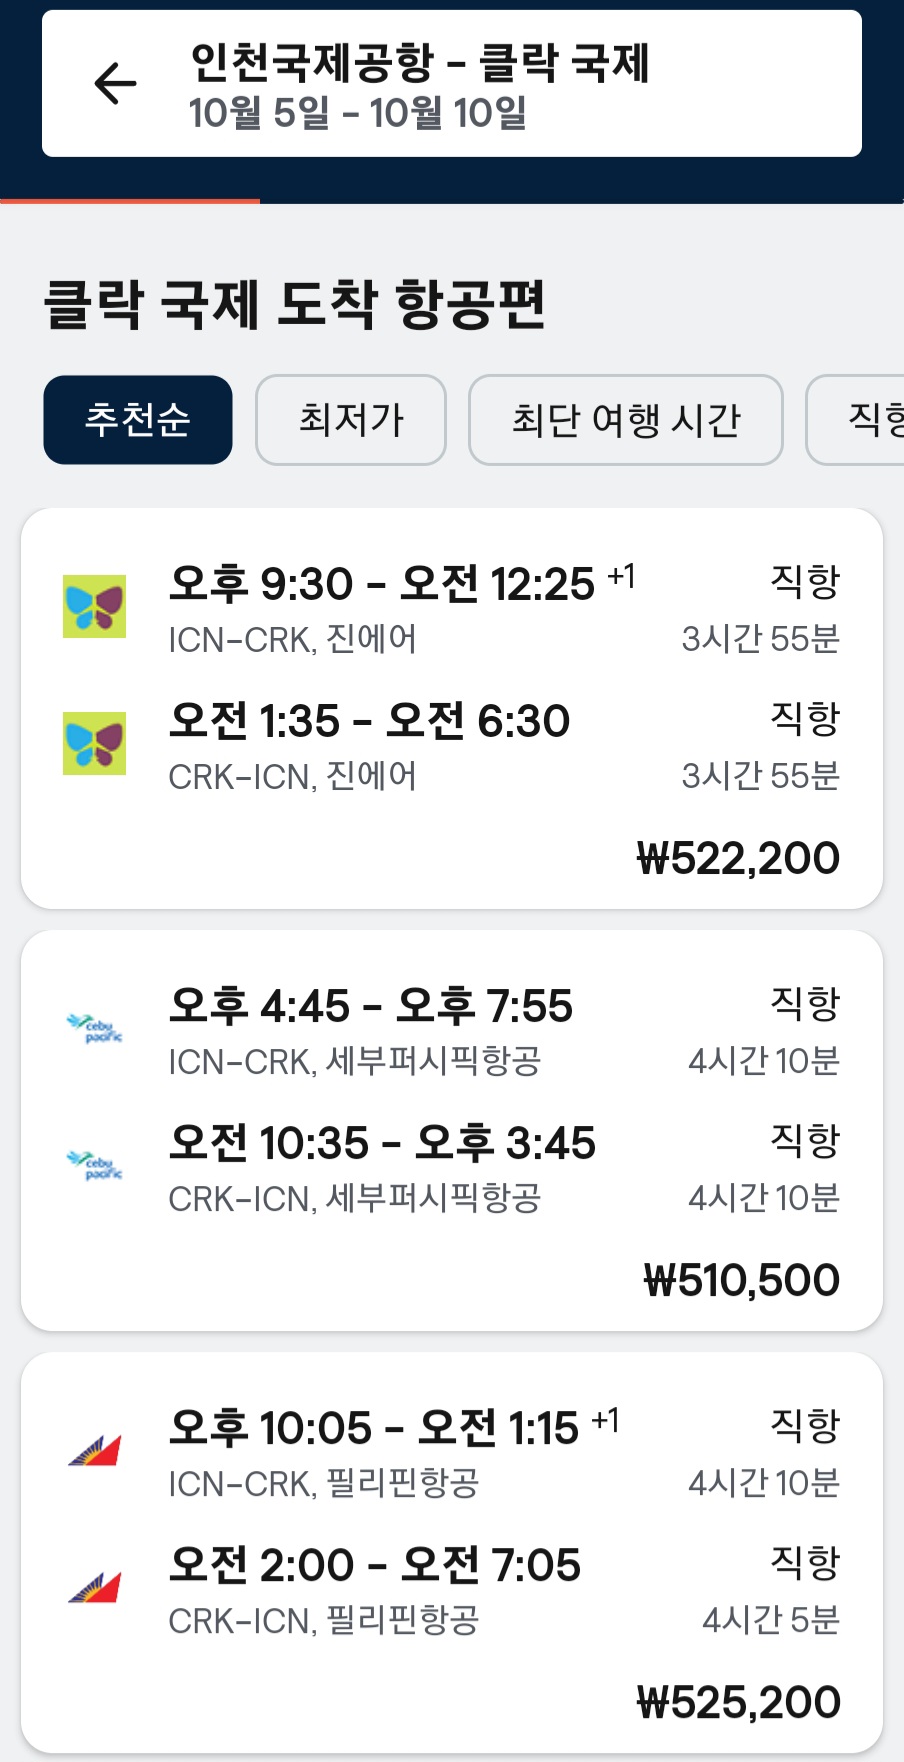904x1762 pixels.
Task: Tap the ₩510,500 Cebu Pacific price
Action: 741,1280
